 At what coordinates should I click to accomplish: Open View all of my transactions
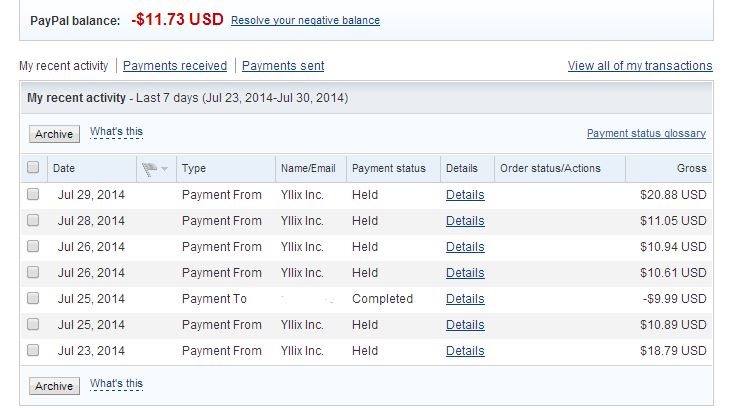tap(640, 66)
